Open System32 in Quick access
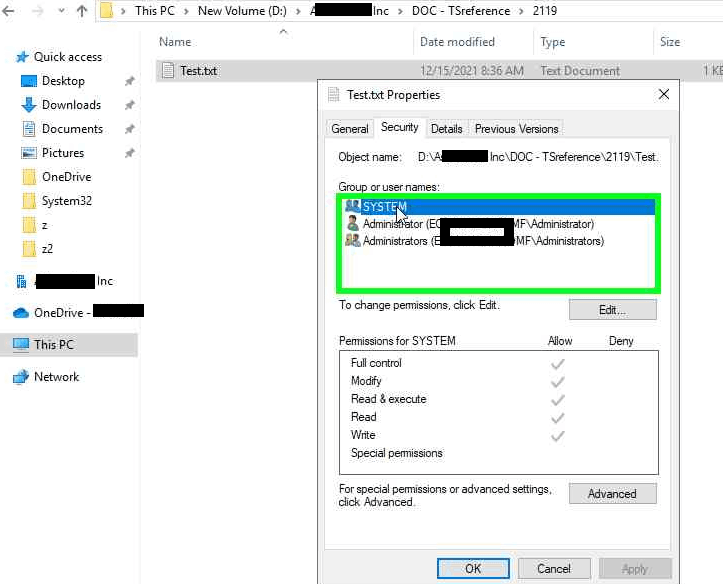Screen dimensions: 723x584 67,201
